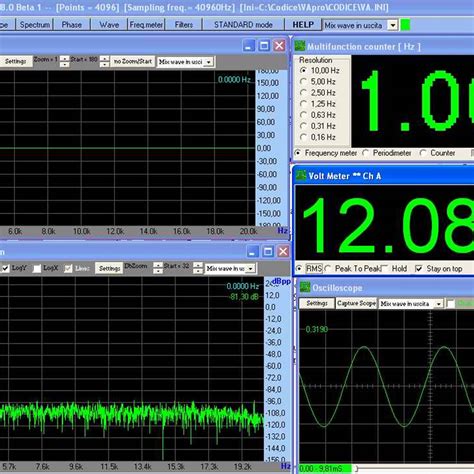Minimize the lower spectrum window
Screen dimensions: 474x474
click(x=253, y=251)
